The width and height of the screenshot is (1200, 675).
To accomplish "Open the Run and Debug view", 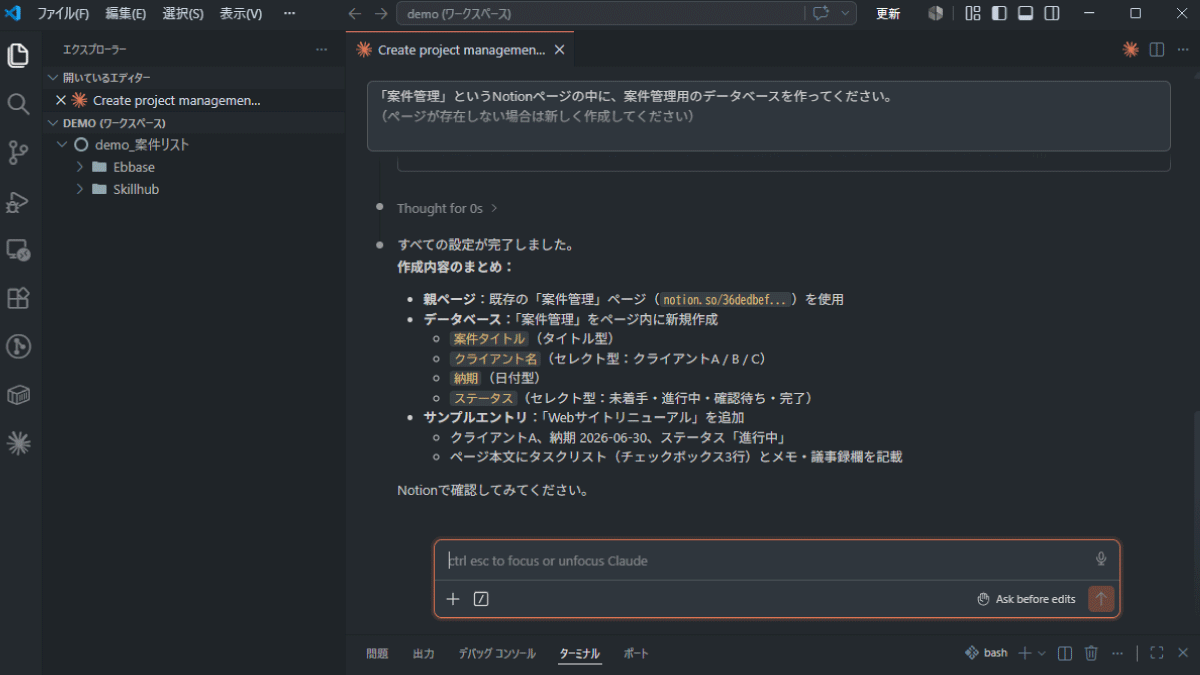I will click(18, 201).
